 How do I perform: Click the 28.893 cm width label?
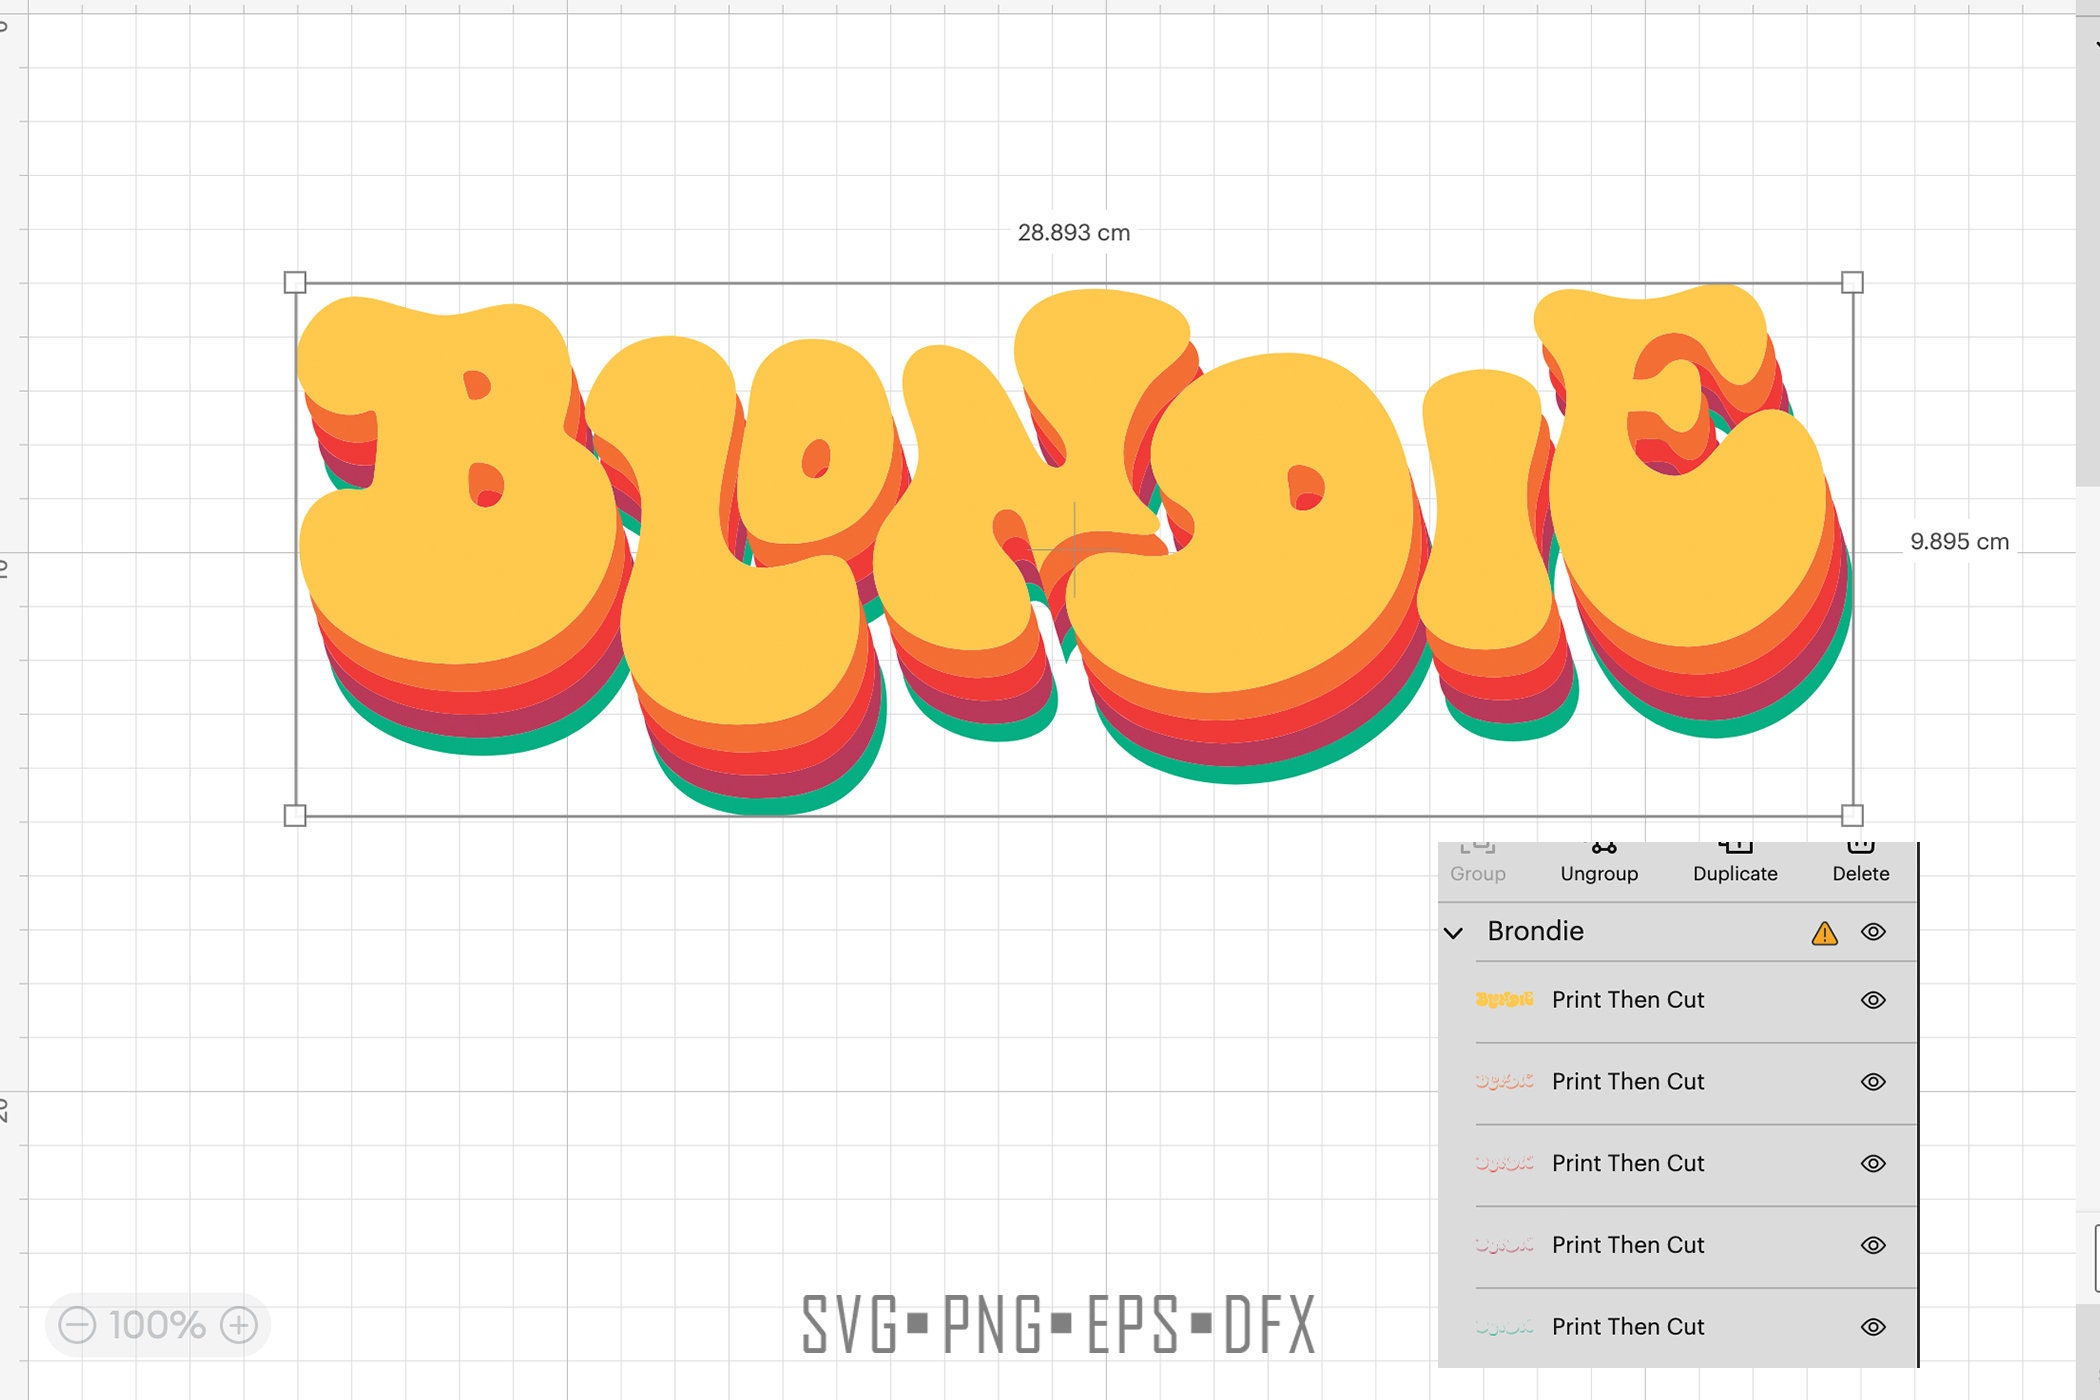click(x=1073, y=231)
